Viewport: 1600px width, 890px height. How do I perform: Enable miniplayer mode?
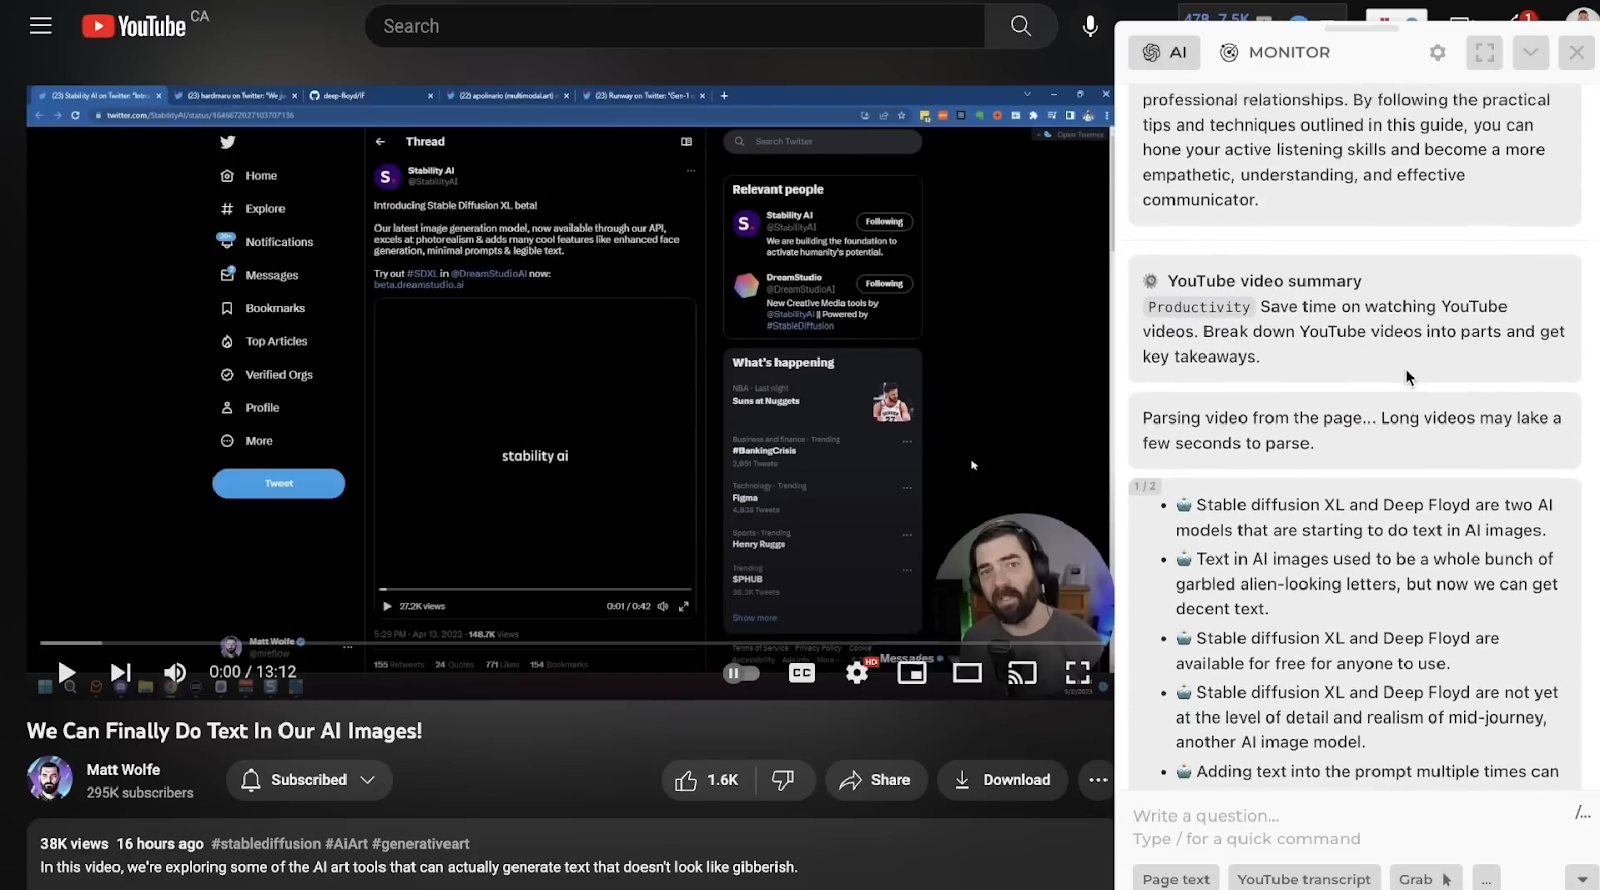tap(912, 673)
